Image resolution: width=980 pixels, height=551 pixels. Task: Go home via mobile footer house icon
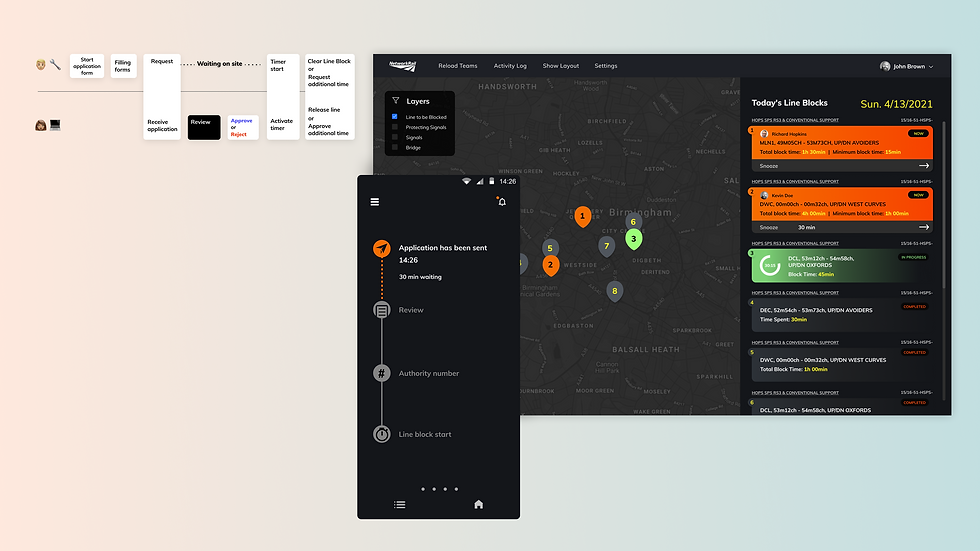coord(479,504)
